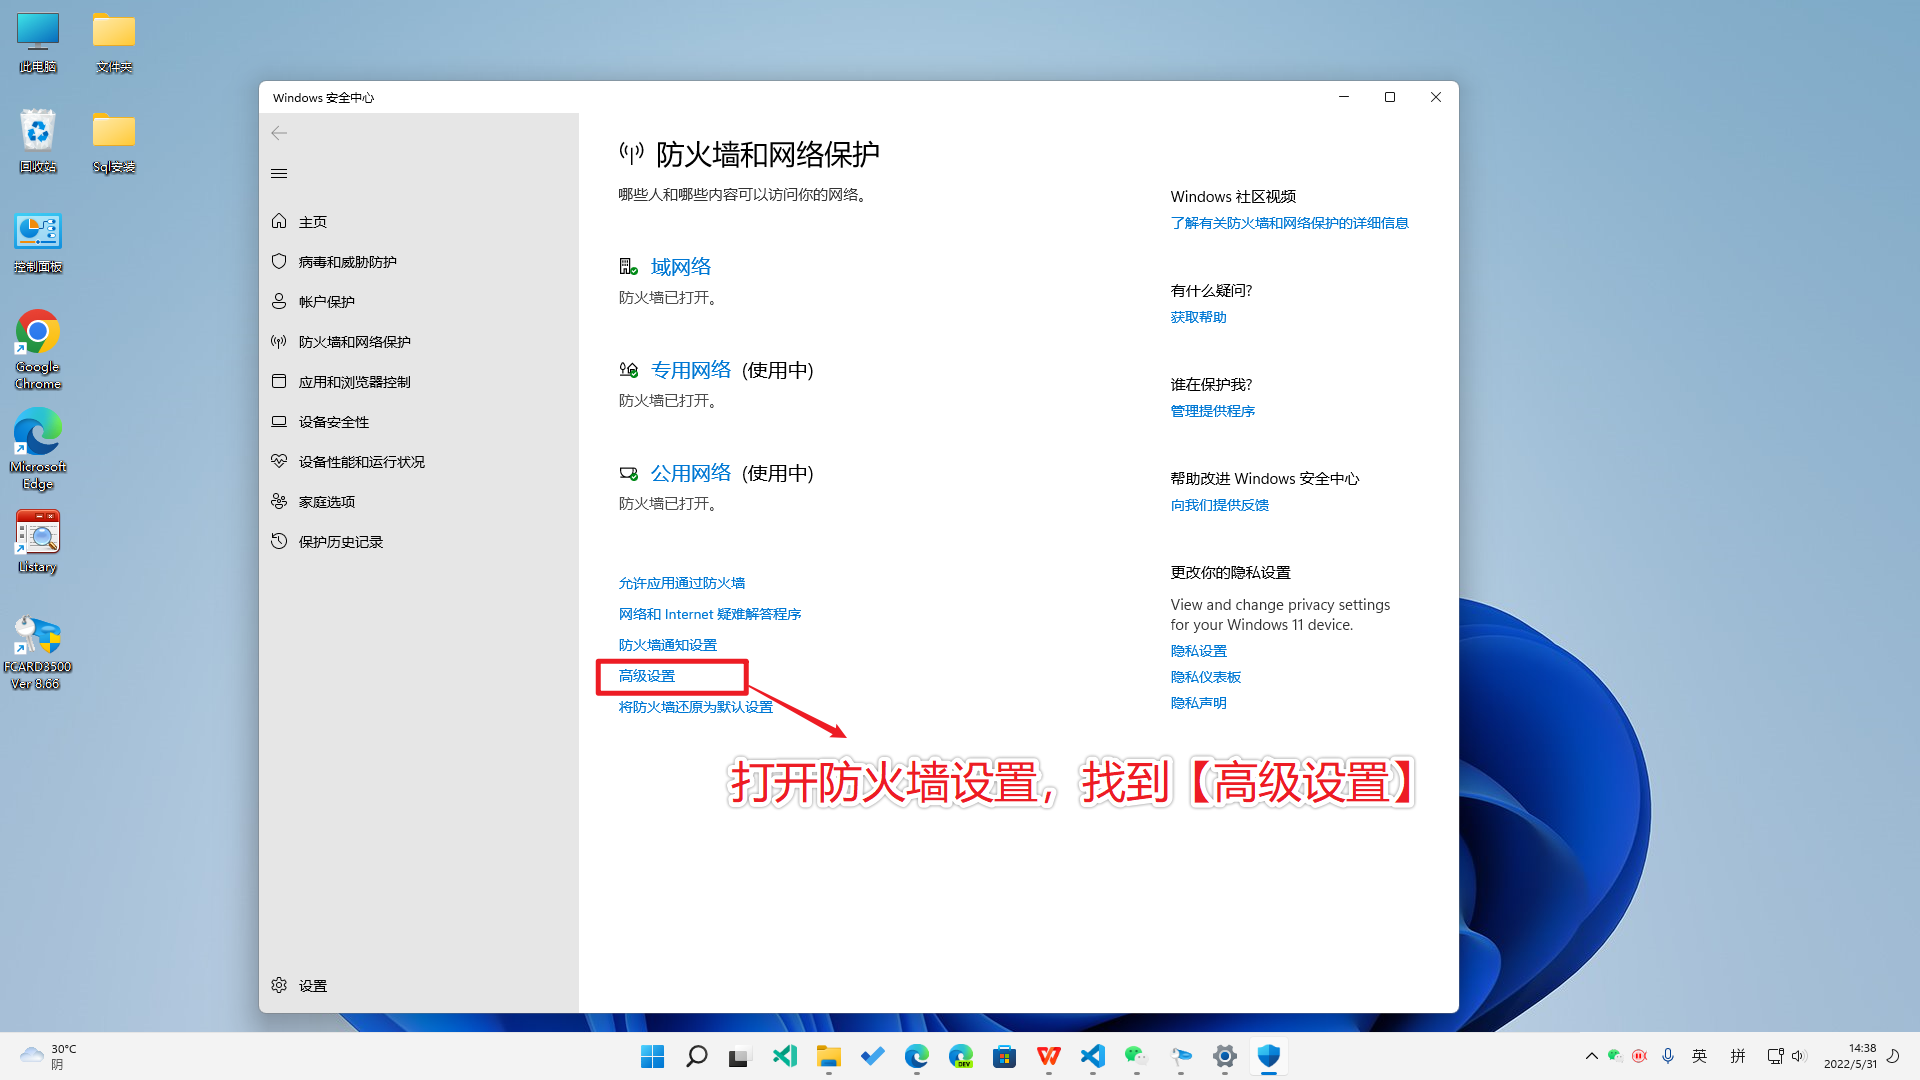The image size is (1920, 1080).
Task: Open weather widget showing 30°C
Action: 48,1056
